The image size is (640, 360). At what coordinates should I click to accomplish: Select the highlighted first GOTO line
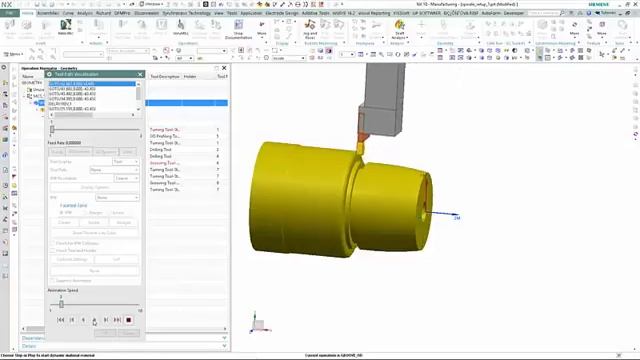92,84
